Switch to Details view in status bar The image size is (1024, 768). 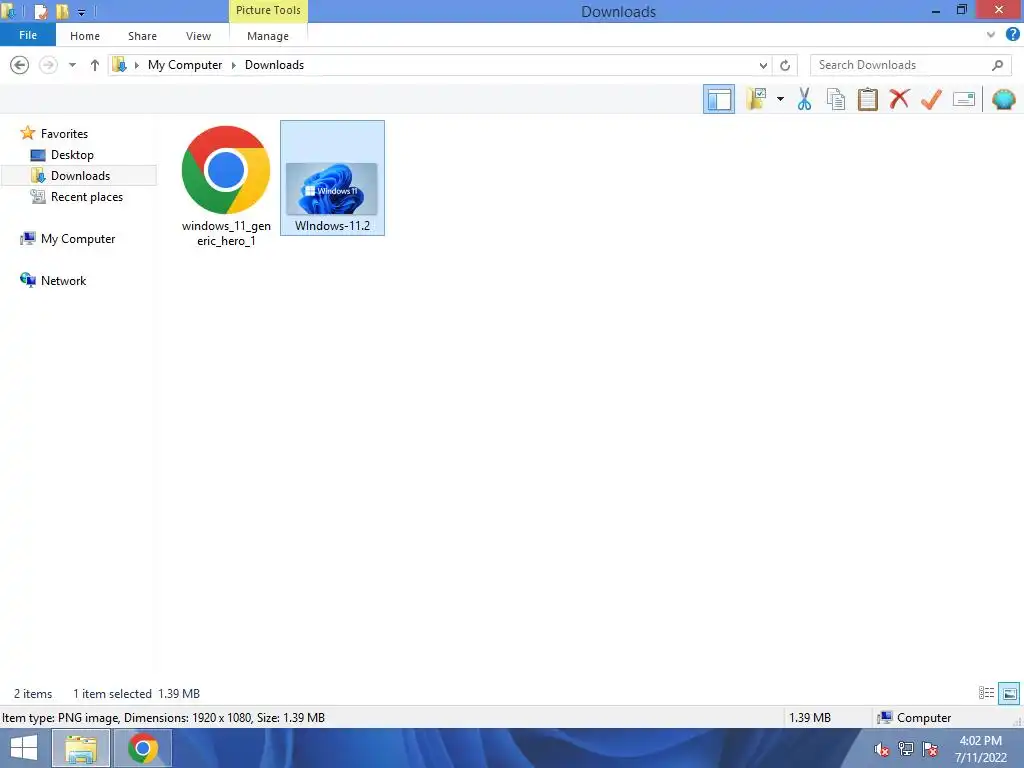click(986, 694)
